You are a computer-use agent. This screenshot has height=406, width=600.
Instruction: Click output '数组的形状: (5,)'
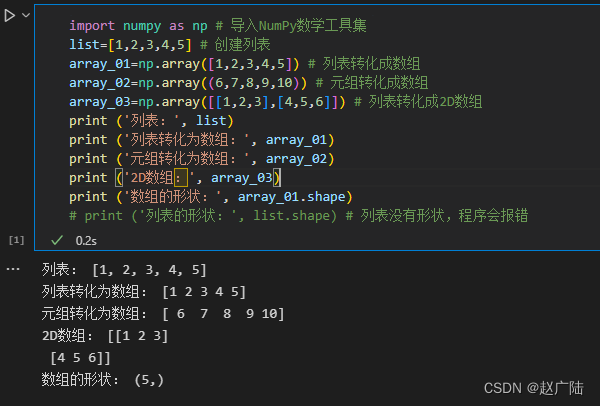(103, 380)
